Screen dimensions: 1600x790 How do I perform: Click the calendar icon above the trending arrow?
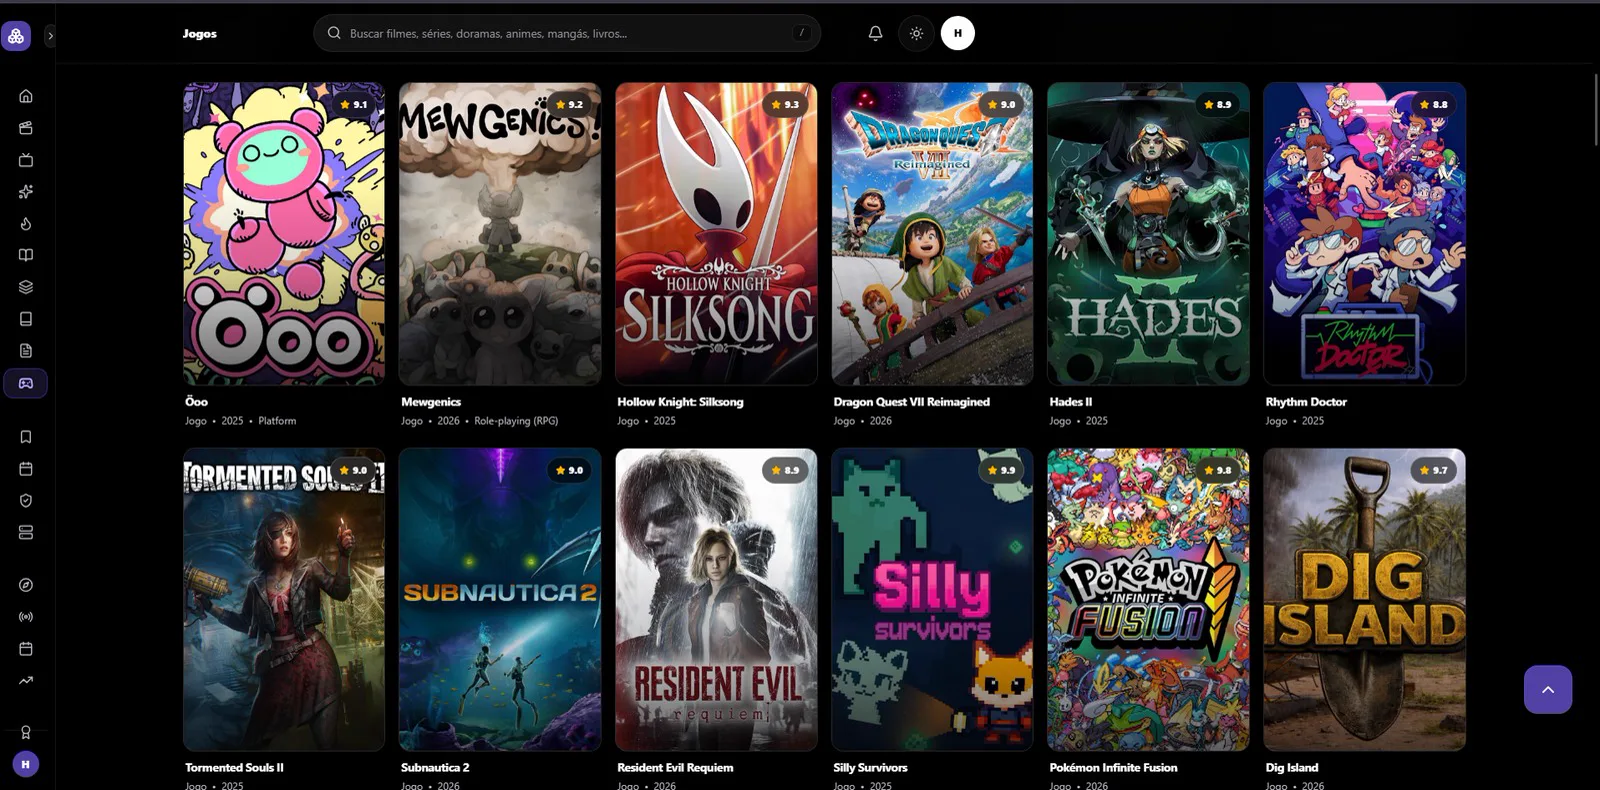pos(26,649)
